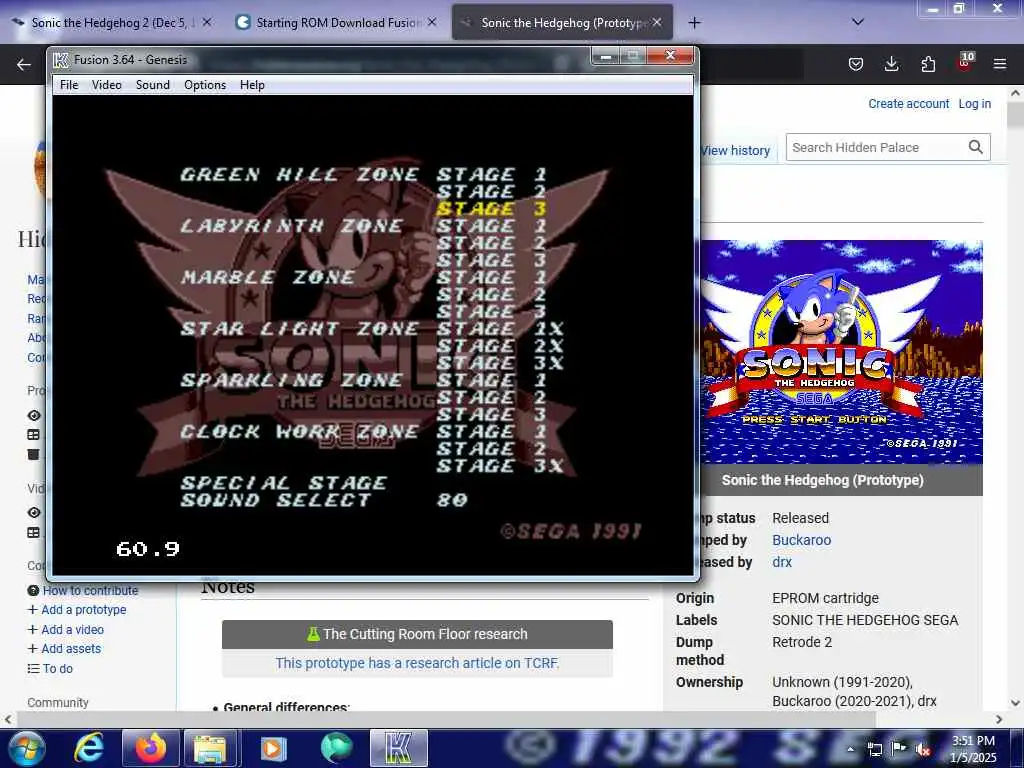This screenshot has width=1024, height=768.
Task: Click the Action Center flag icon
Action: click(899, 749)
